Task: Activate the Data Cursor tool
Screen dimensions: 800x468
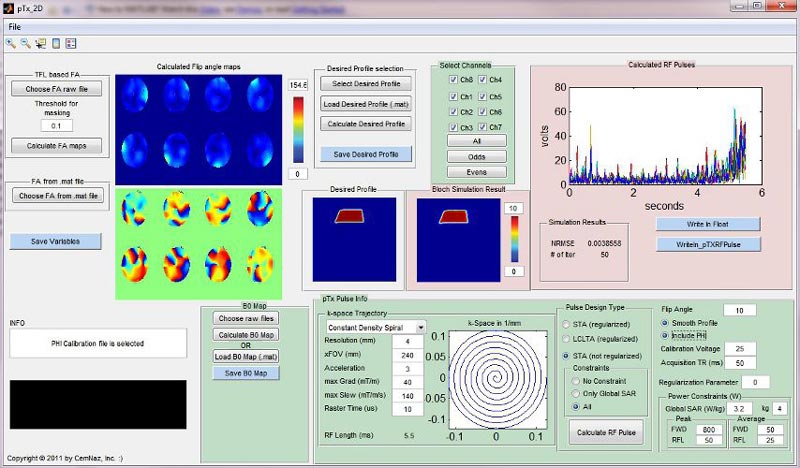Action: coord(40,43)
